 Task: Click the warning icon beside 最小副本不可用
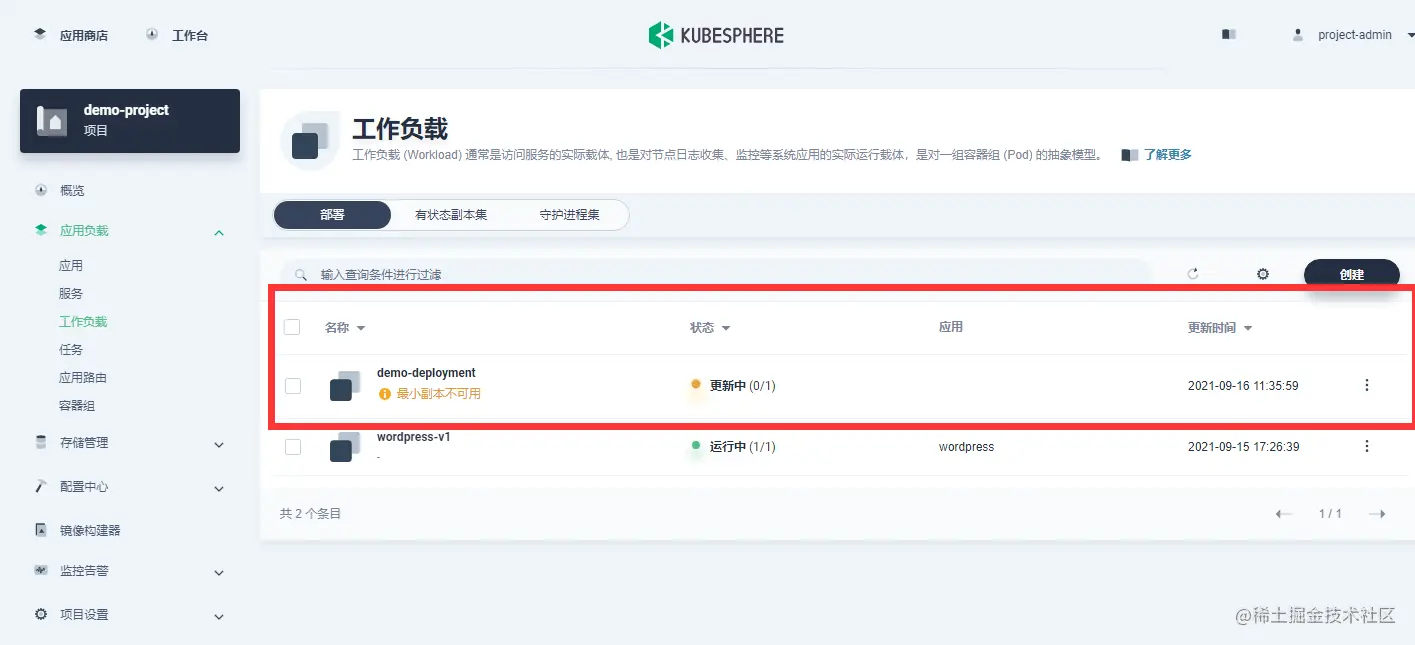(x=385, y=394)
